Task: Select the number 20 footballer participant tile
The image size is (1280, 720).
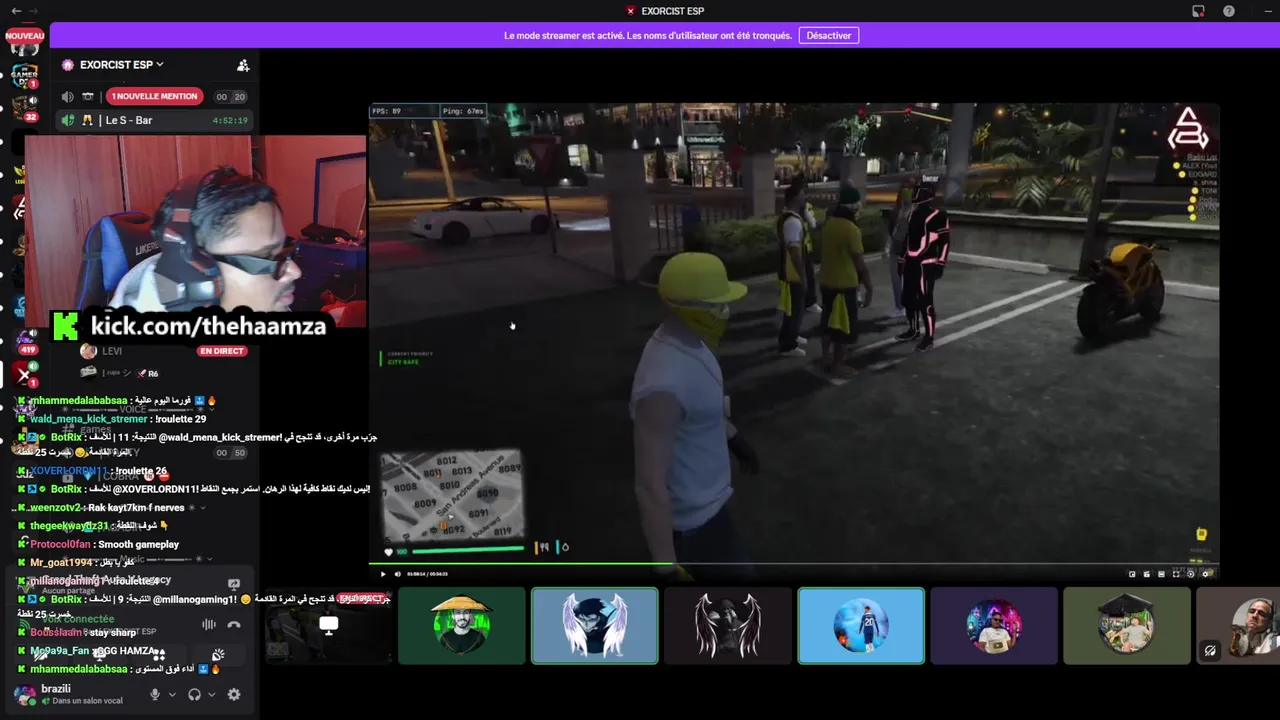Action: click(x=861, y=626)
